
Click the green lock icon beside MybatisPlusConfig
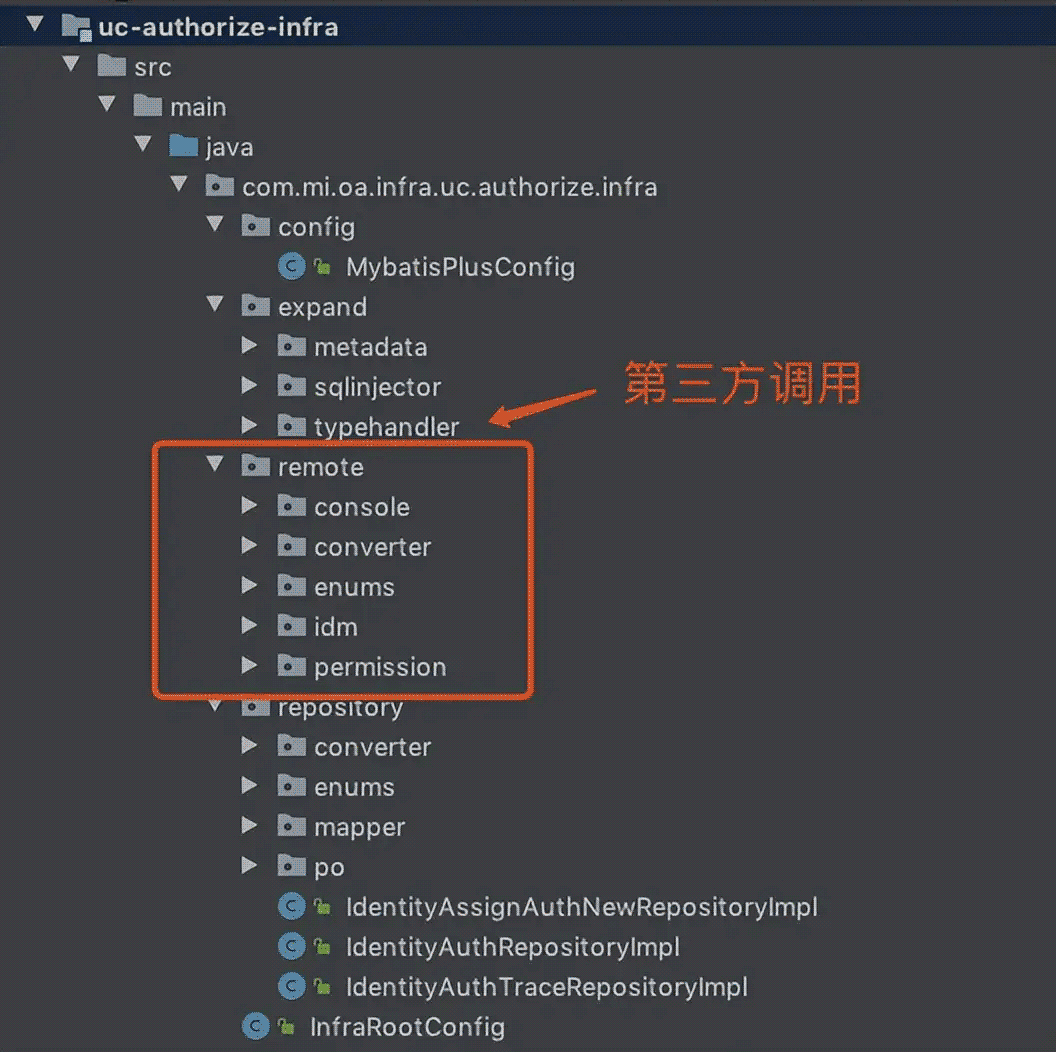tap(323, 267)
